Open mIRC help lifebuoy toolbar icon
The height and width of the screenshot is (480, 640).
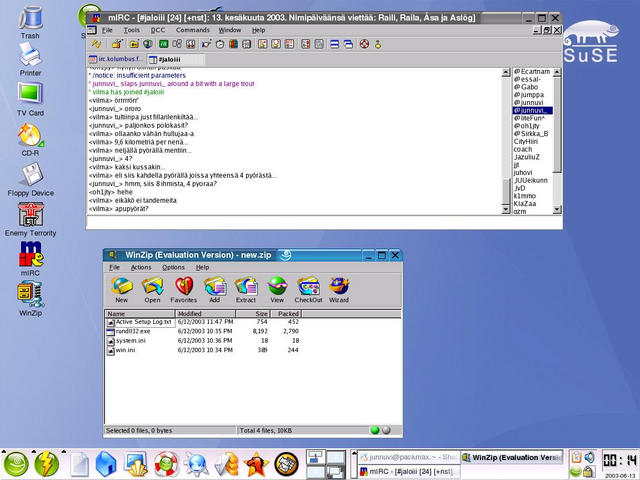pyautogui.click(x=364, y=44)
